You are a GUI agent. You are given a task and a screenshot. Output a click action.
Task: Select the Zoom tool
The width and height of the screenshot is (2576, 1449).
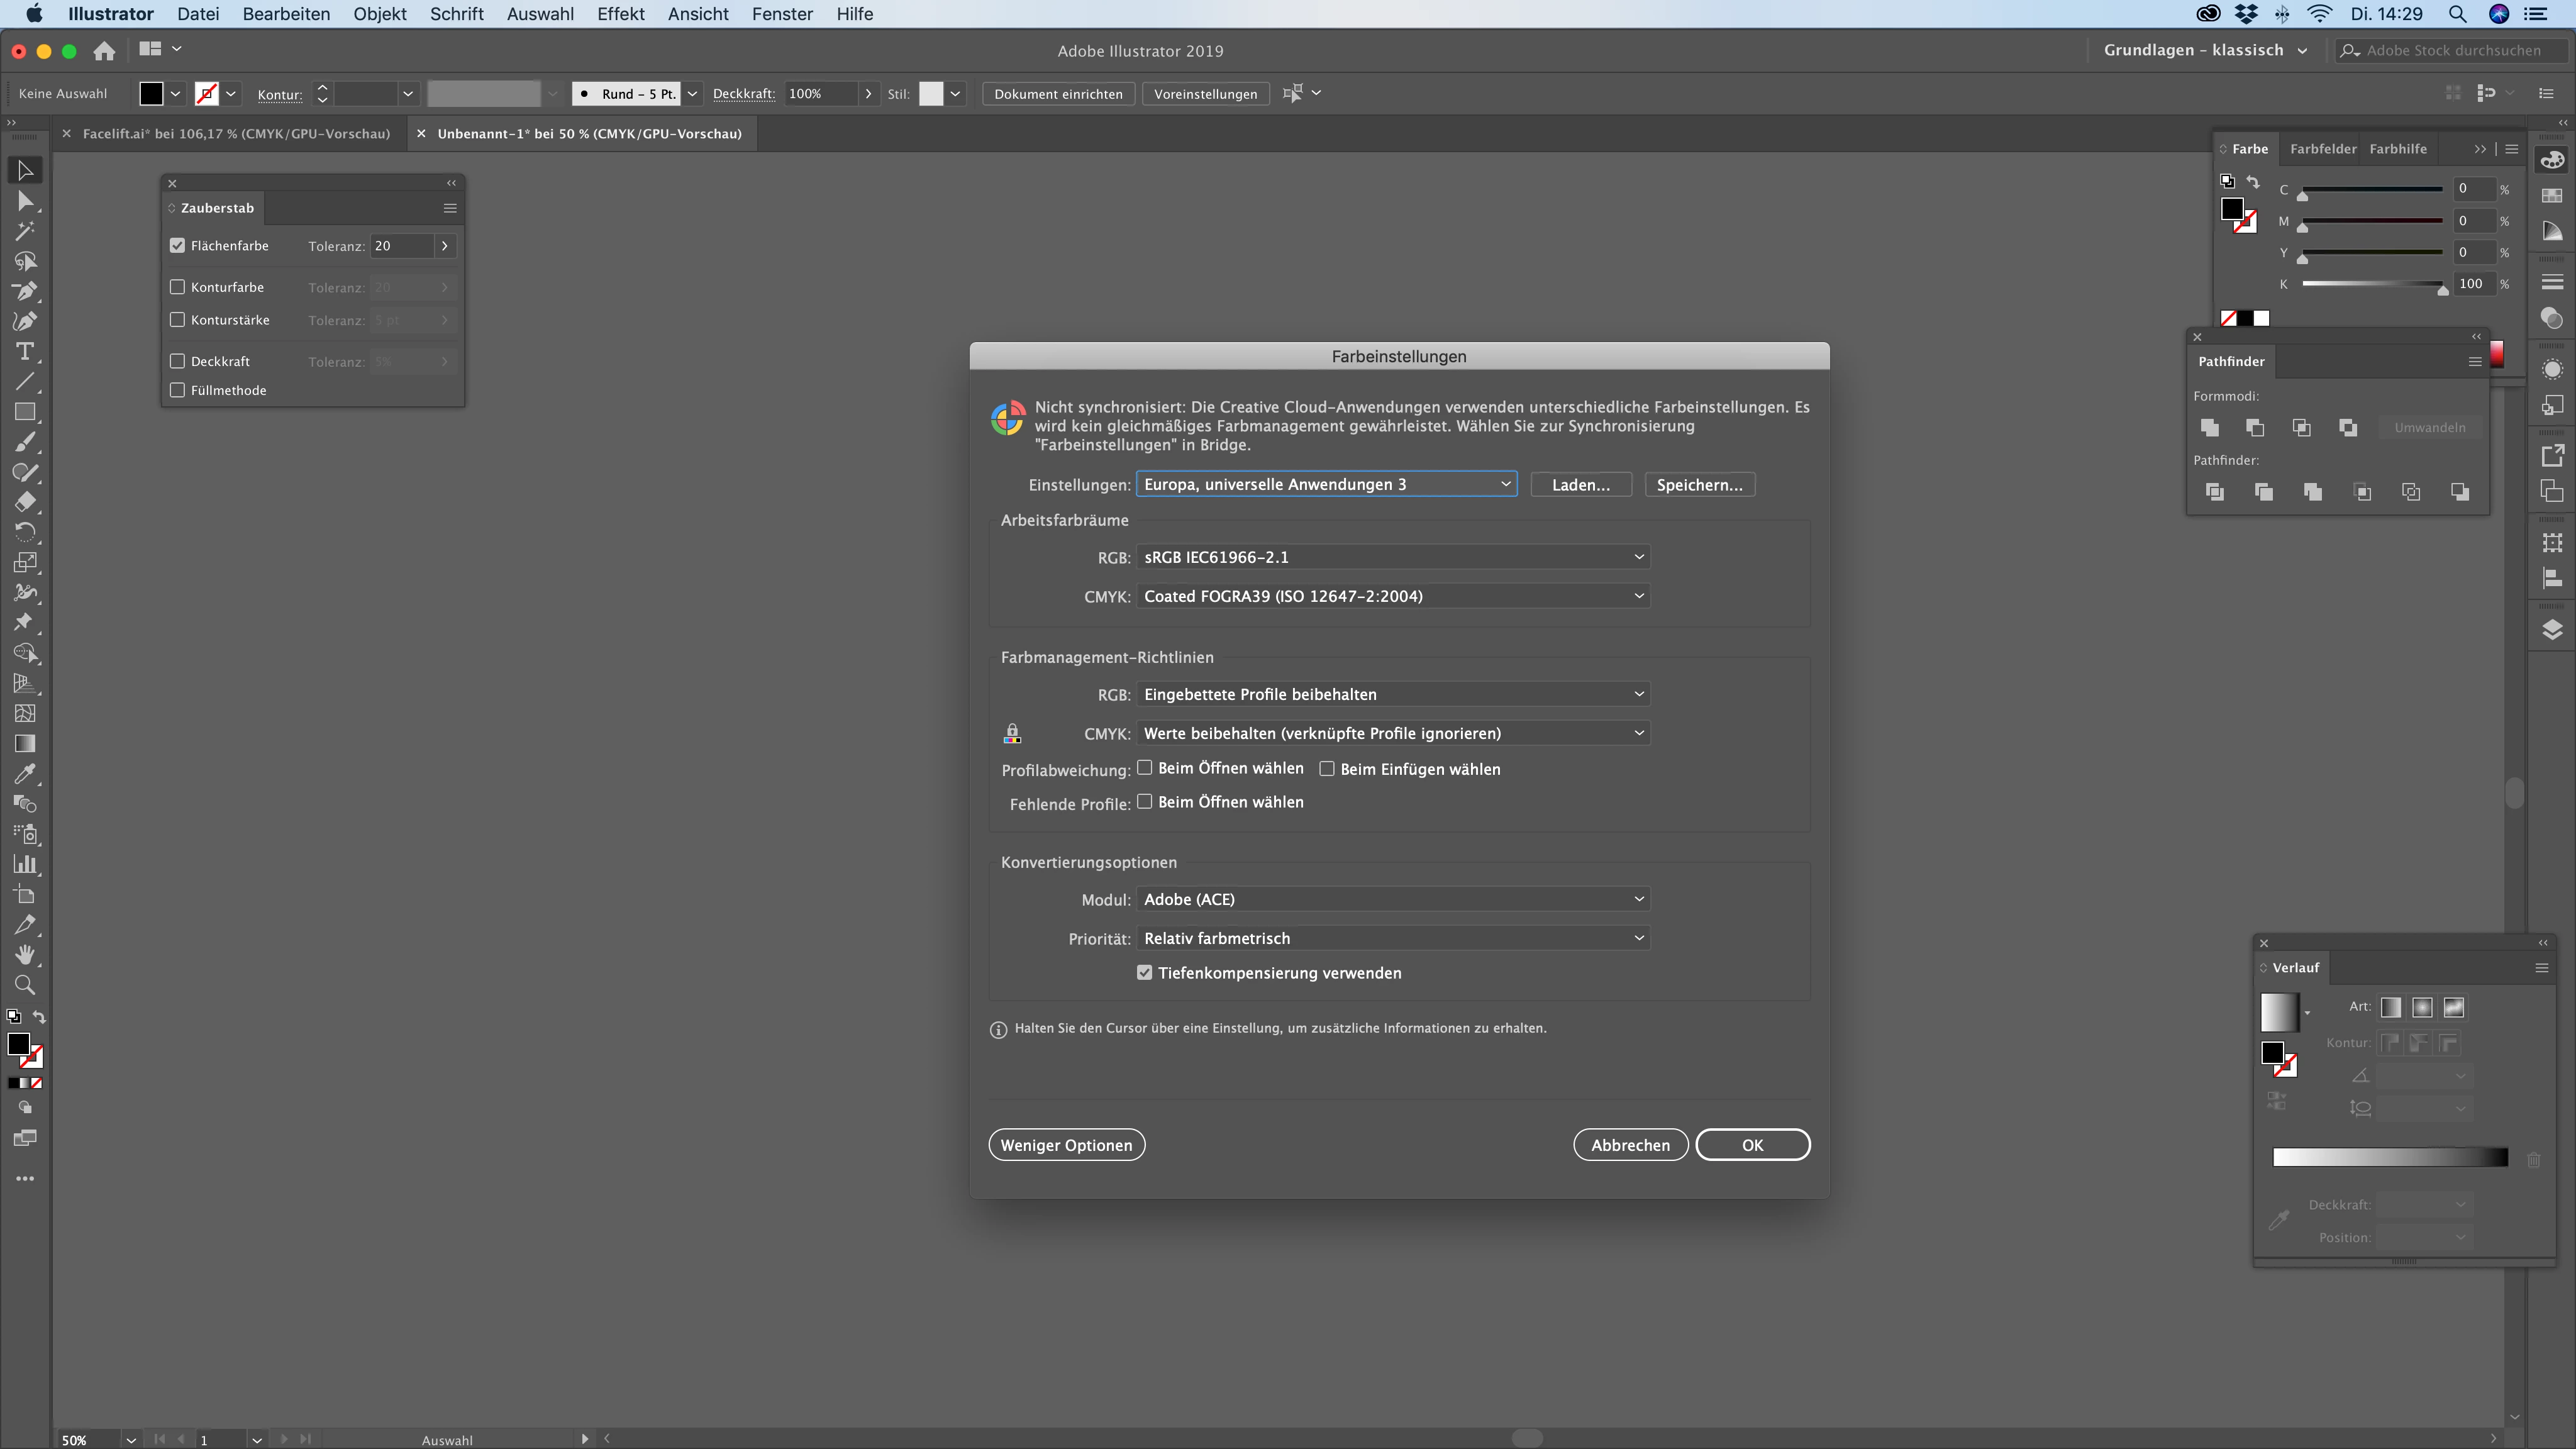point(25,985)
